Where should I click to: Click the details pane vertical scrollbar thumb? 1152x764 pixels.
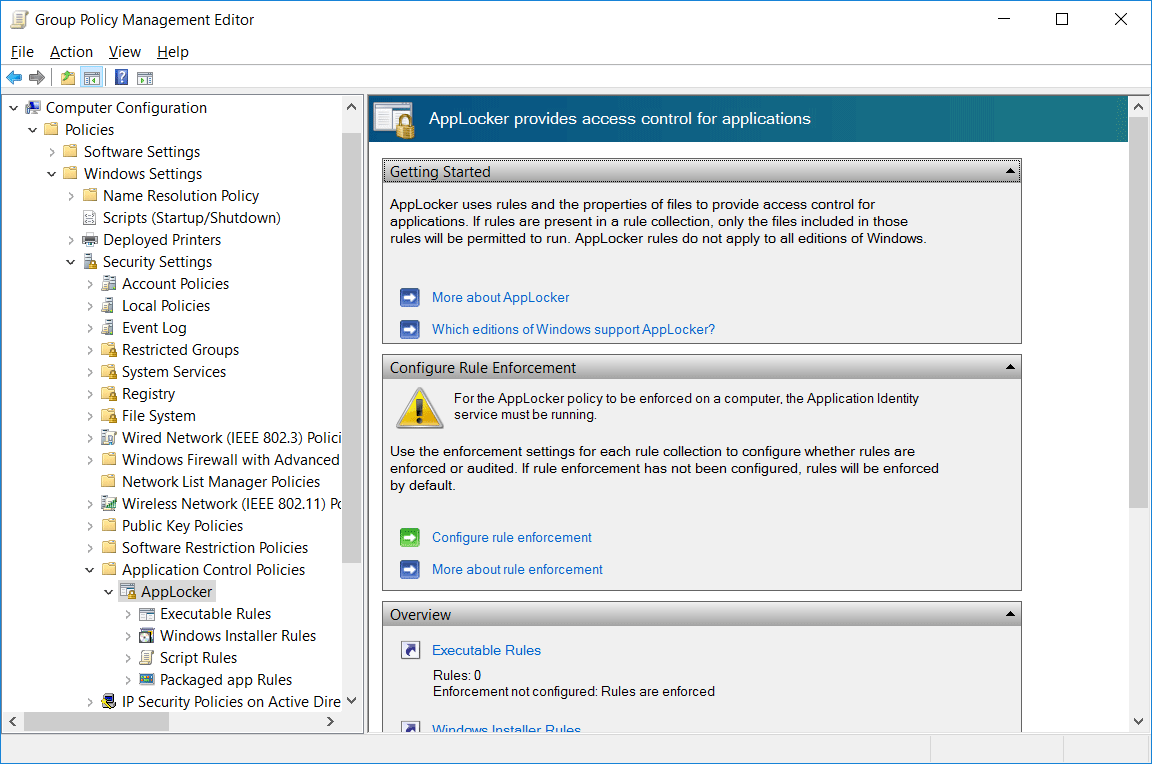point(1138,312)
